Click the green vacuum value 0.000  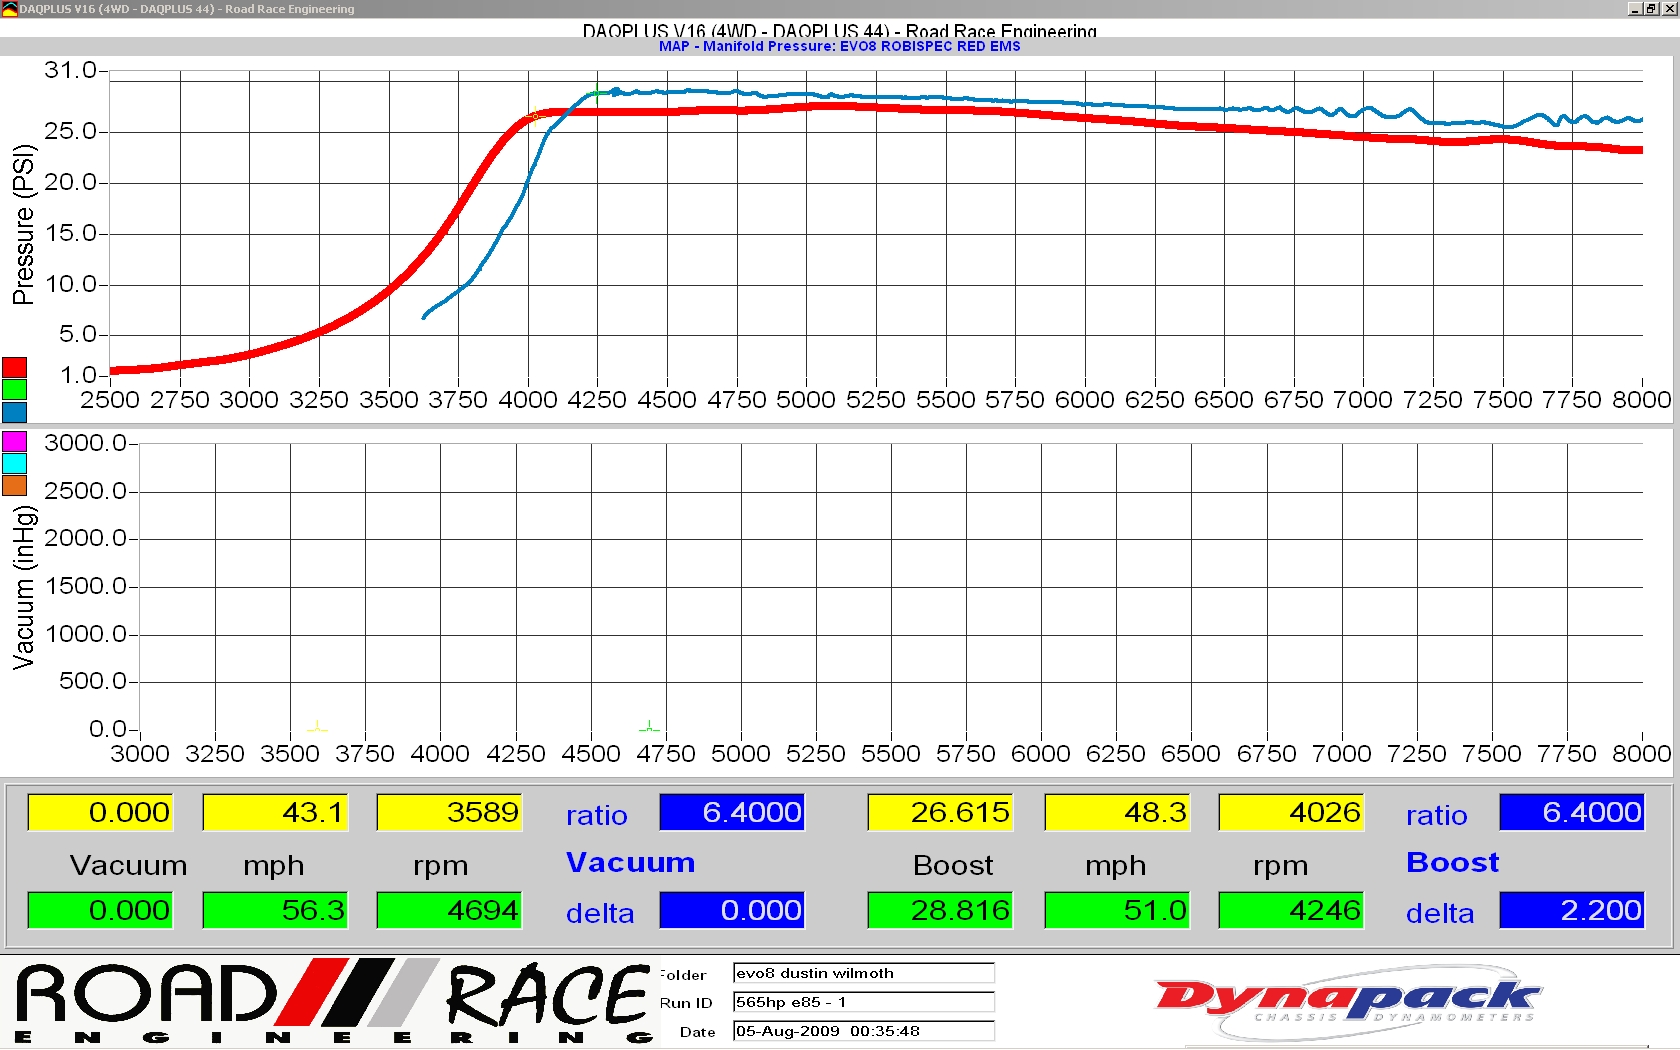[x=100, y=910]
